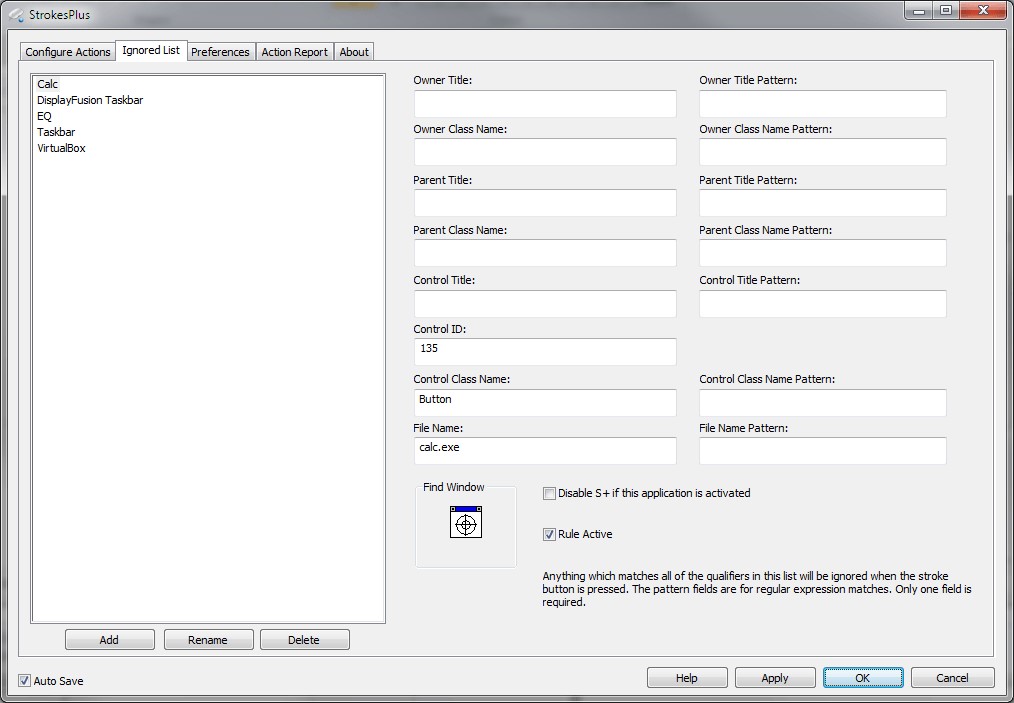This screenshot has width=1014, height=703.
Task: Go to the About tab
Action: click(x=354, y=52)
